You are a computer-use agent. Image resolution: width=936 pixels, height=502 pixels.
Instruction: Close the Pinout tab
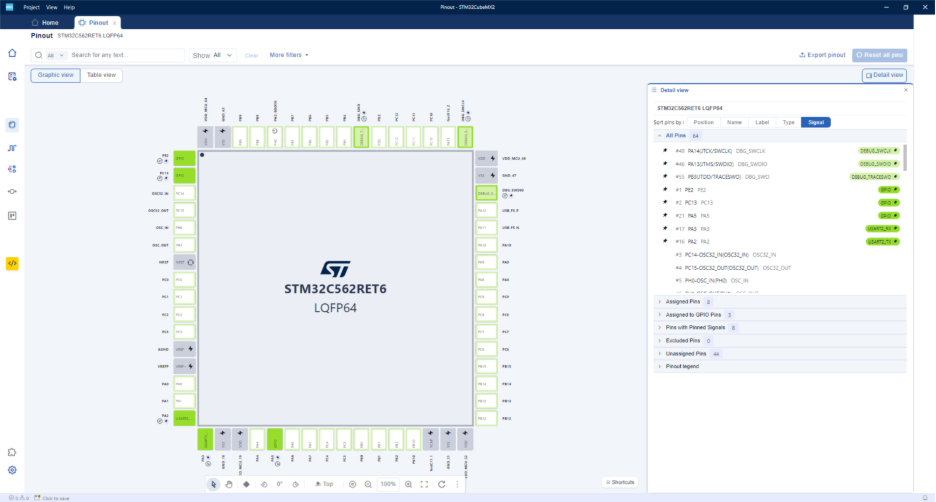[x=114, y=23]
